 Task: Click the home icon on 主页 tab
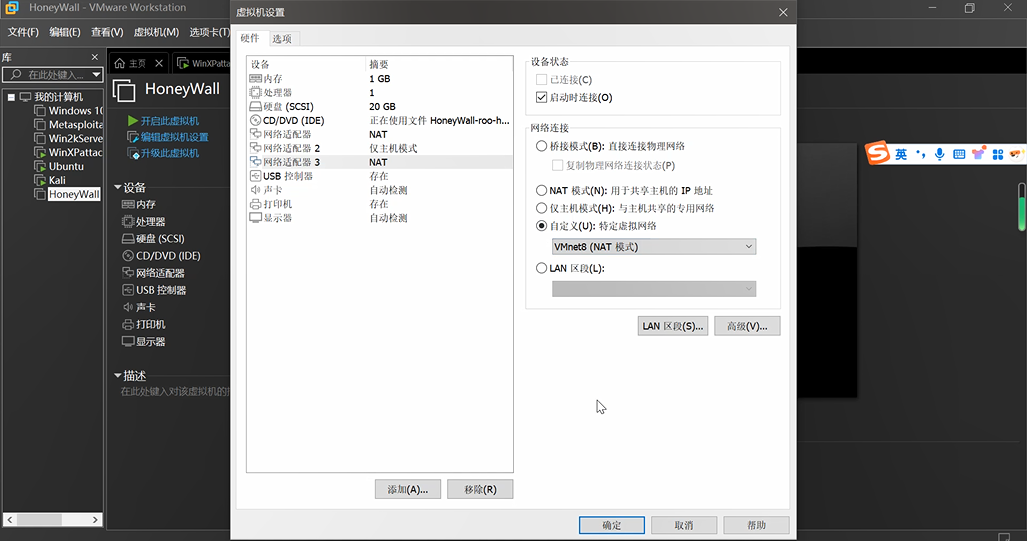click(119, 64)
